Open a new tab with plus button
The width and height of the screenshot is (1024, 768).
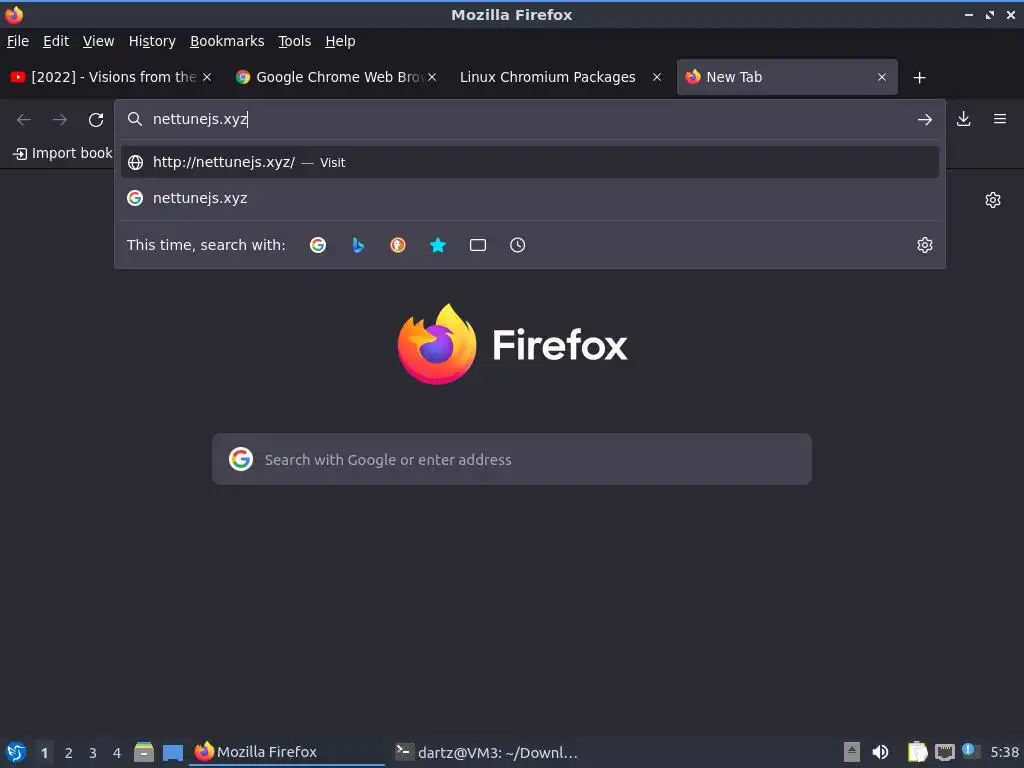(920, 78)
